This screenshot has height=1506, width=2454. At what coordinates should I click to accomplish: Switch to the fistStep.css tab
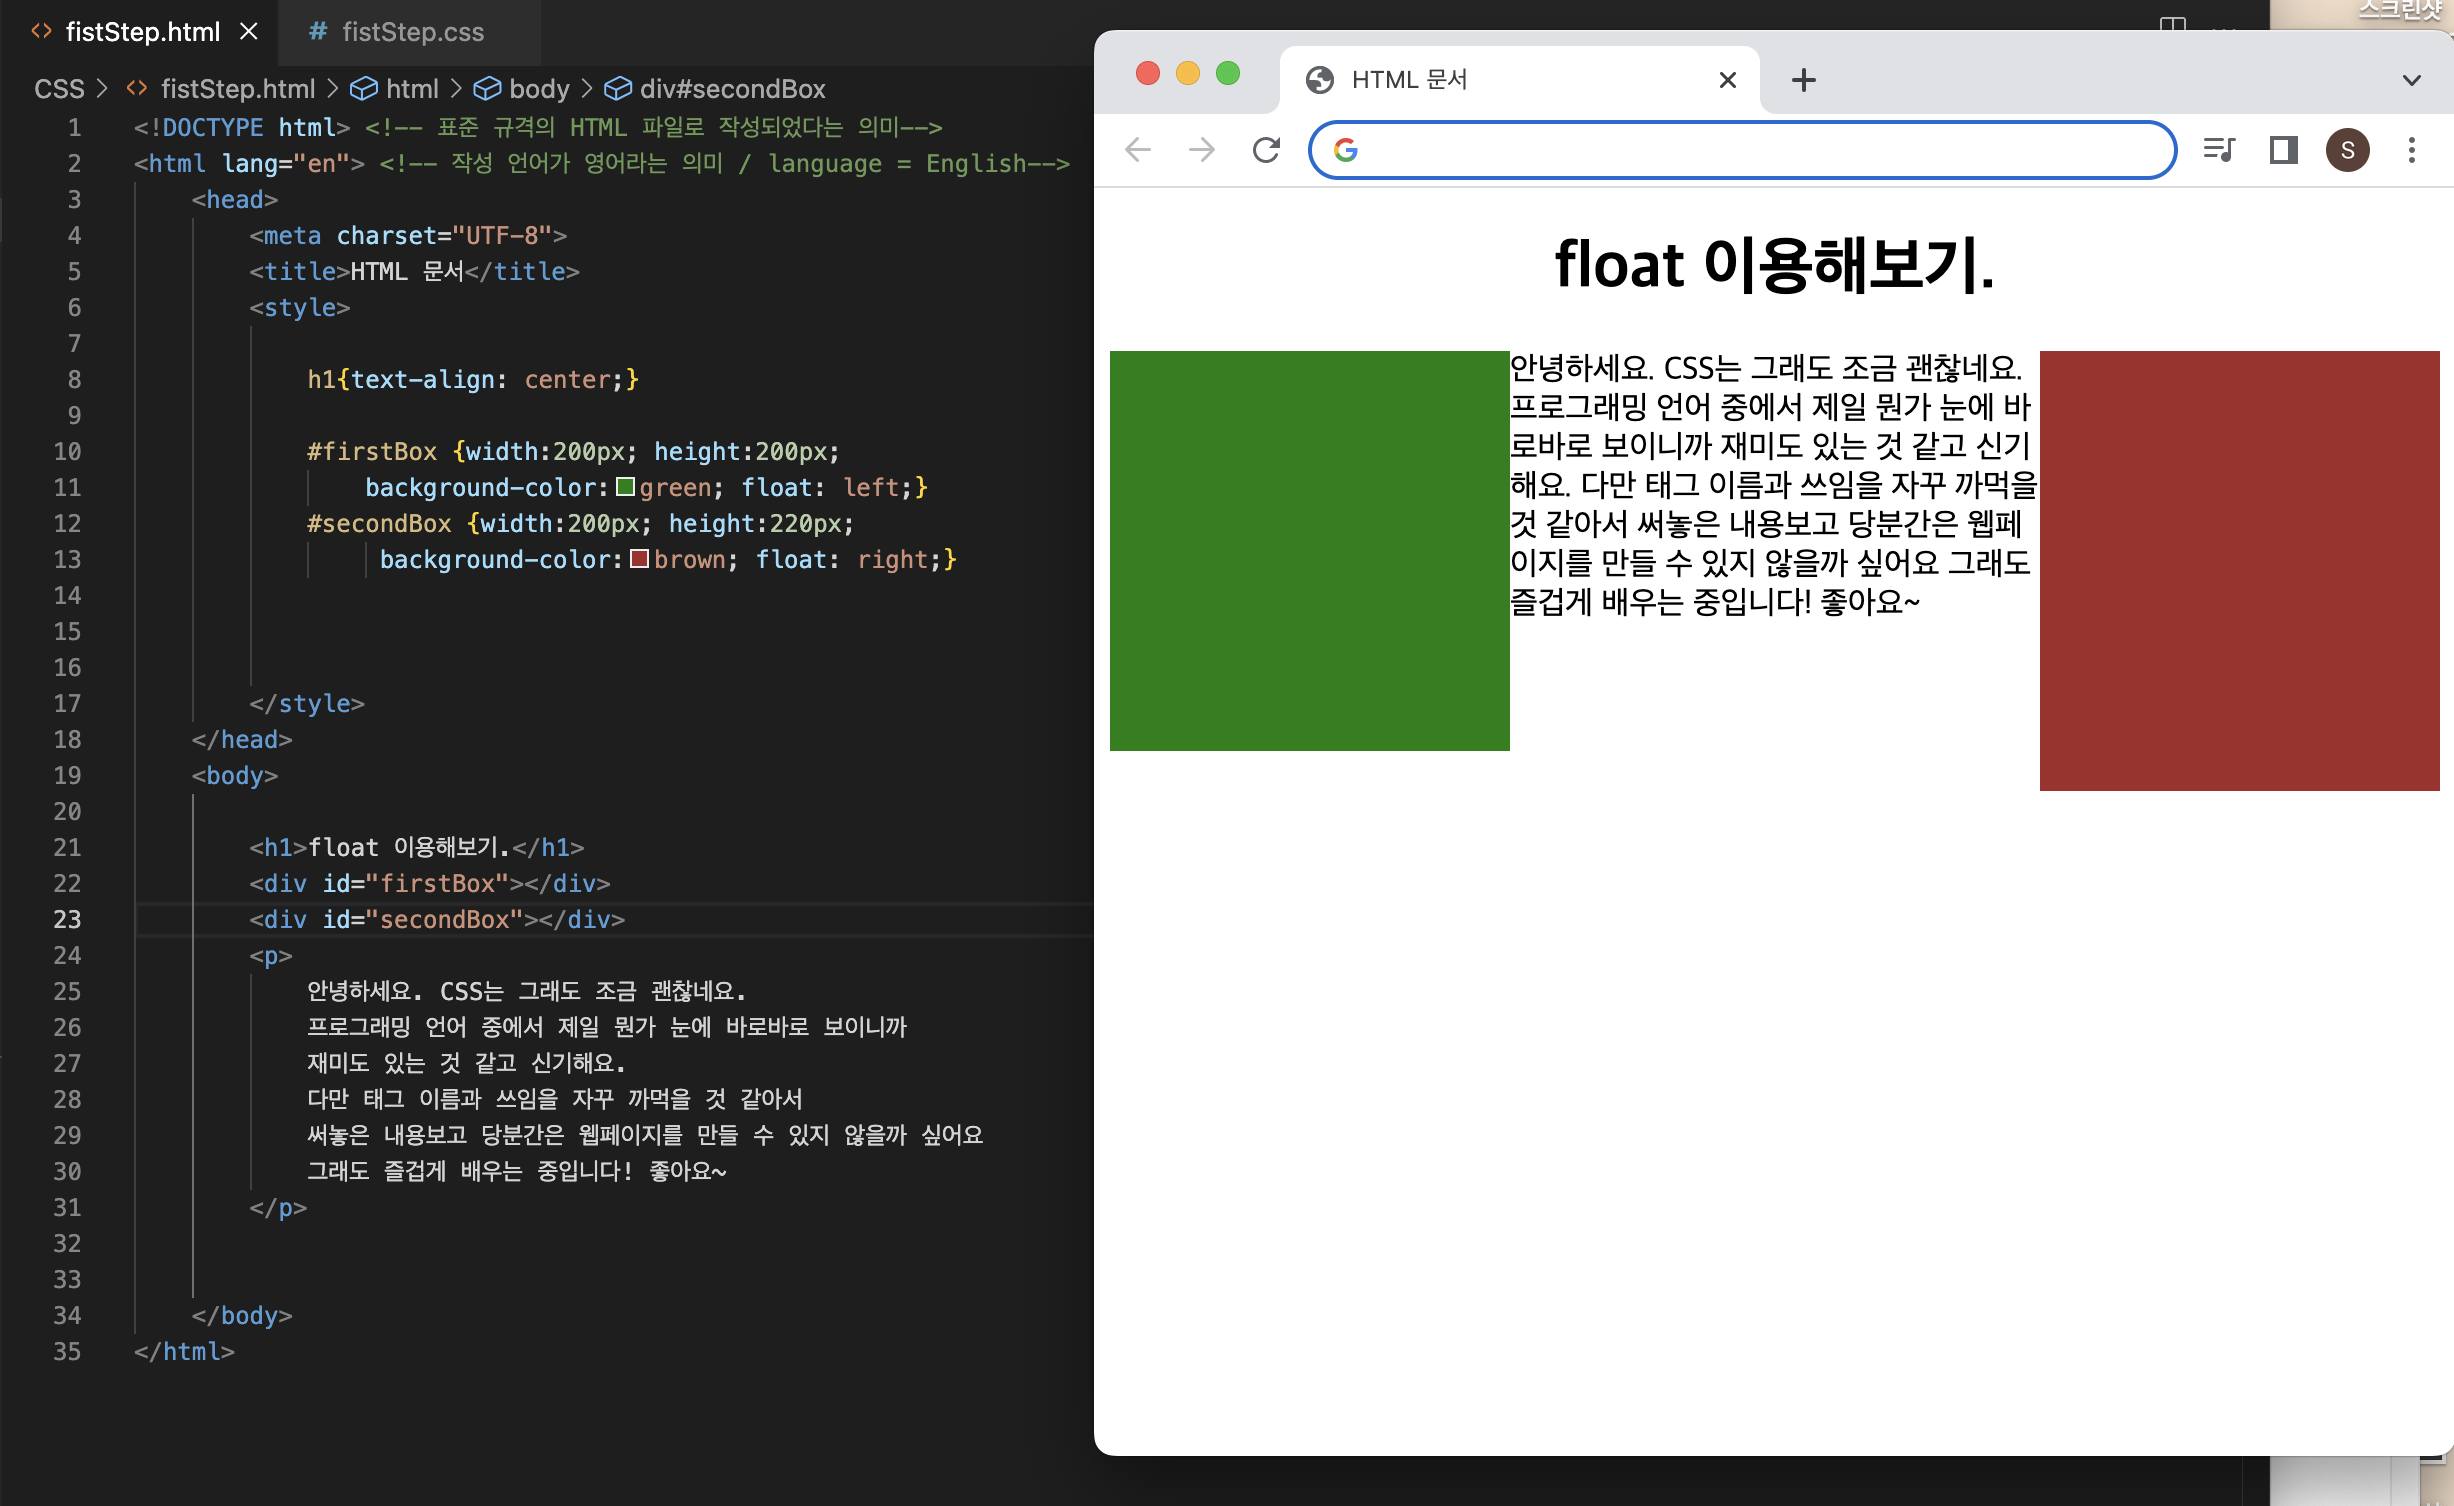click(x=412, y=32)
